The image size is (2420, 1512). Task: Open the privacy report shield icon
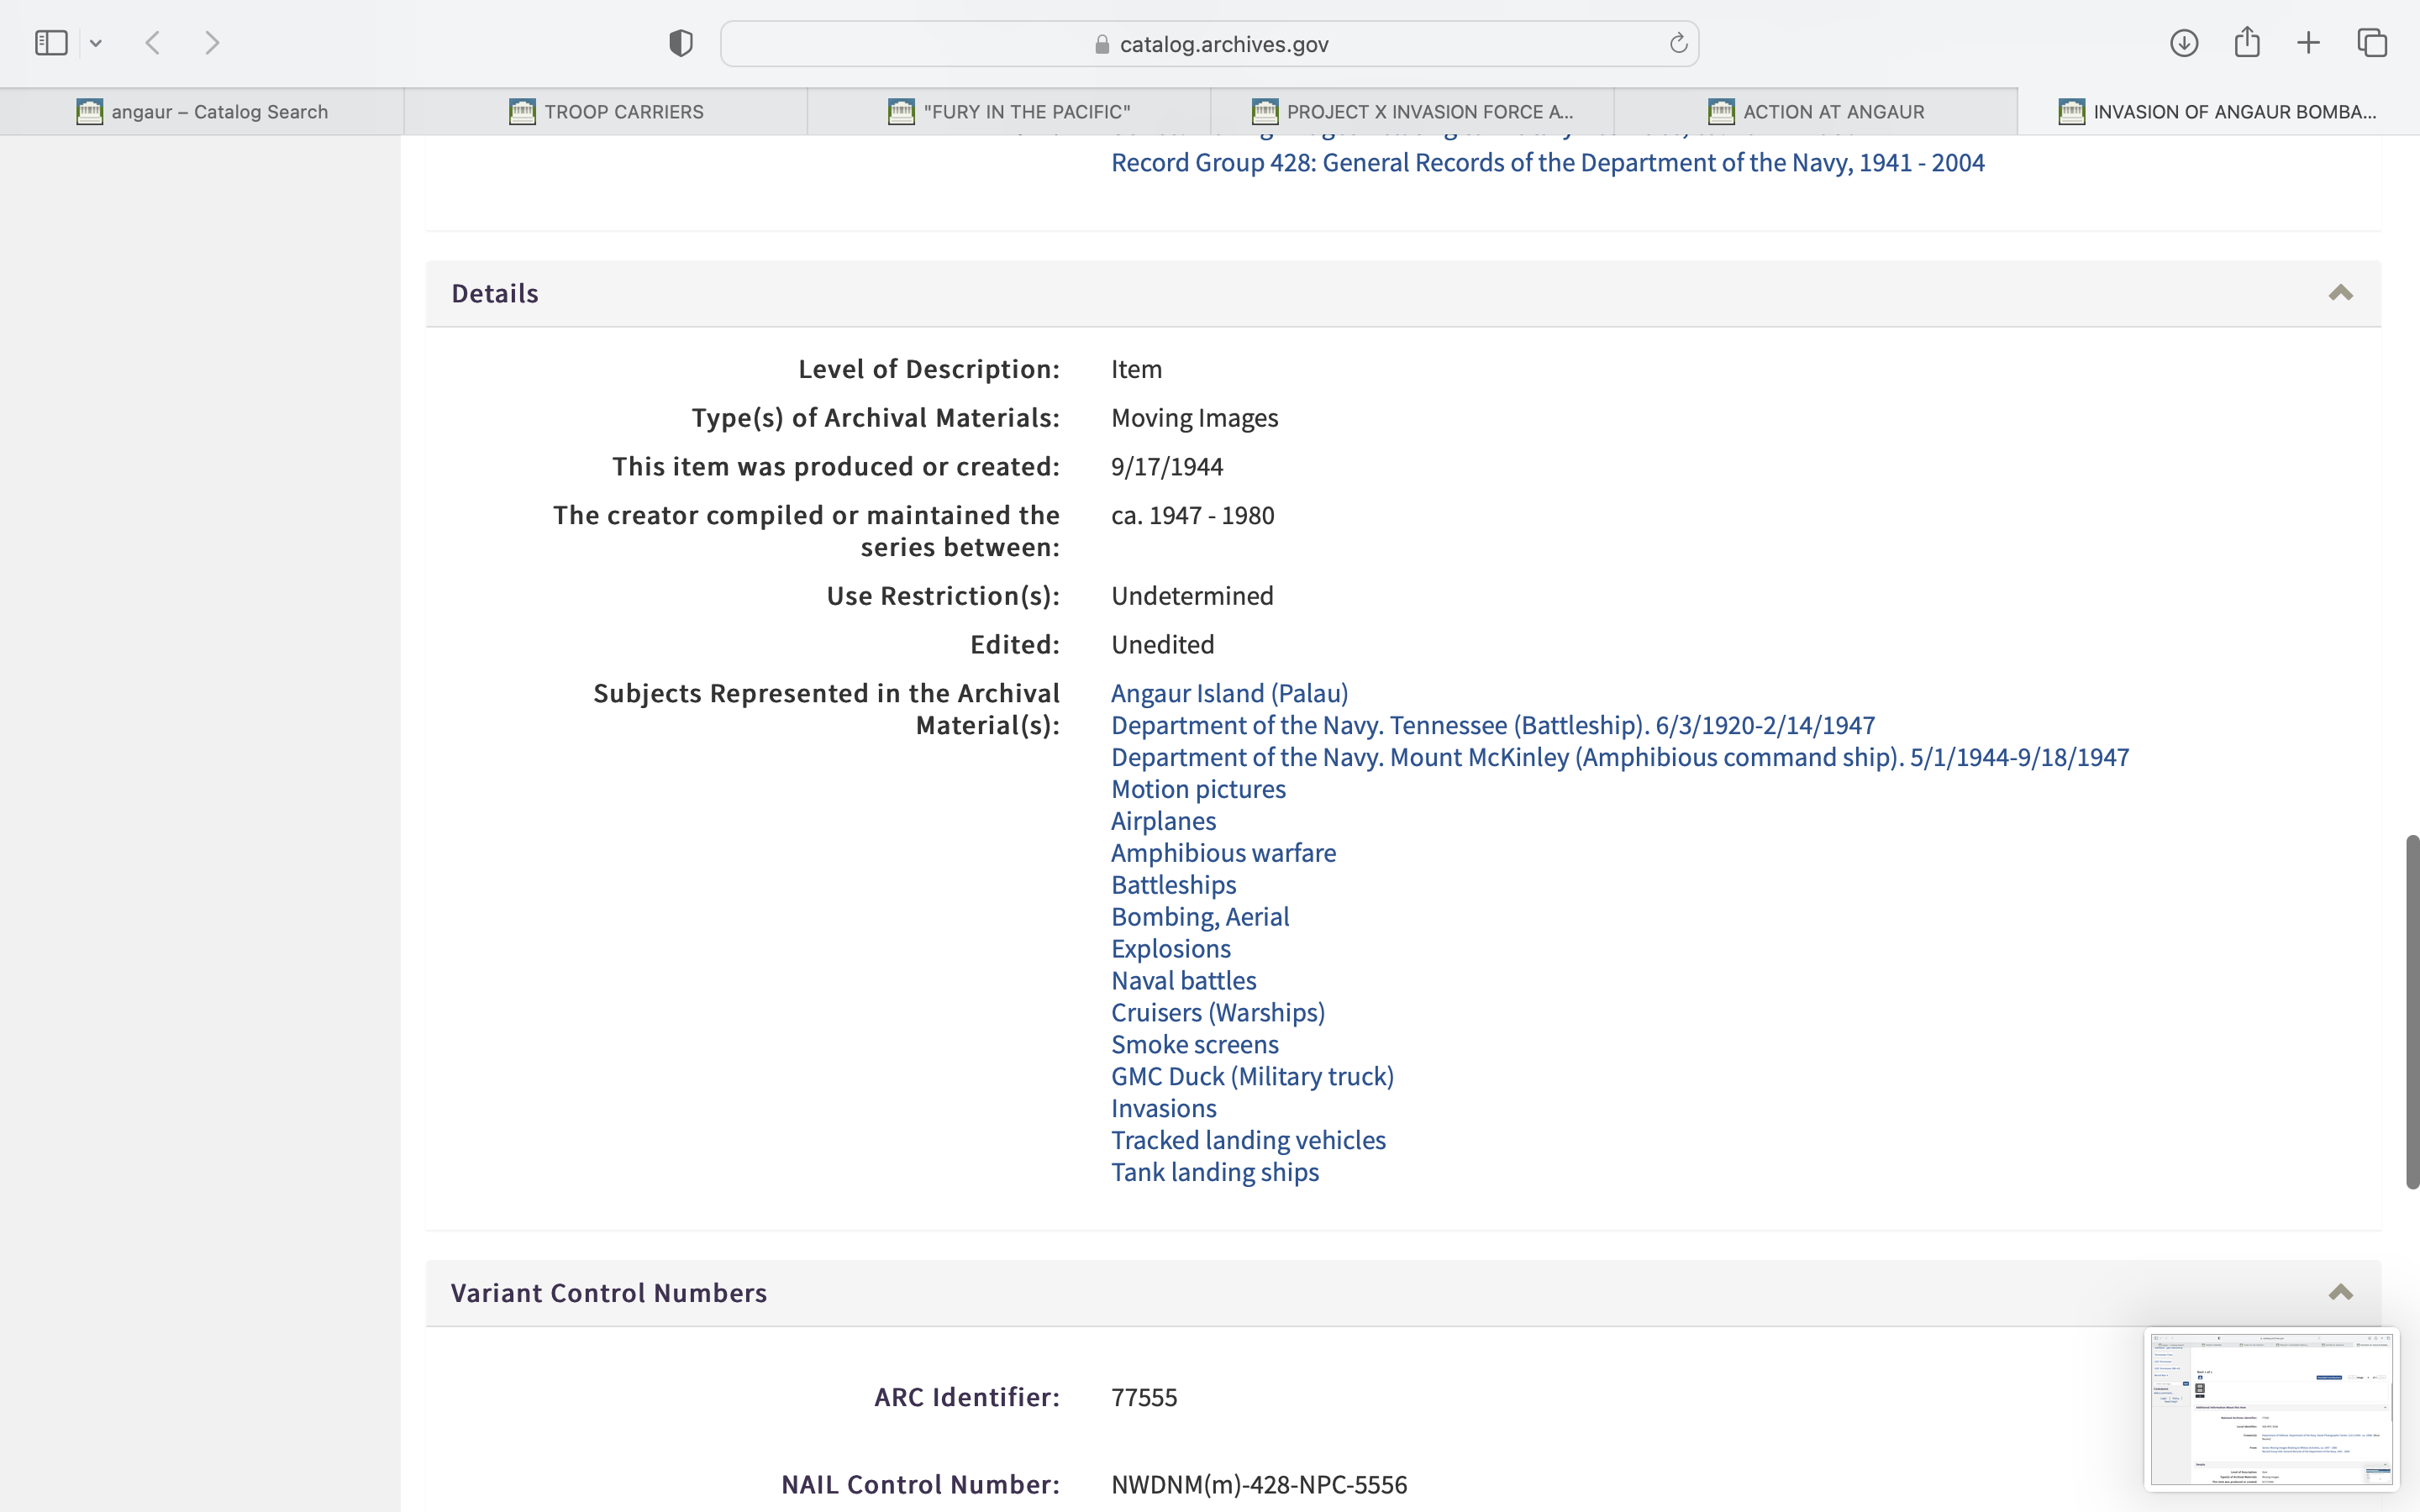[681, 43]
